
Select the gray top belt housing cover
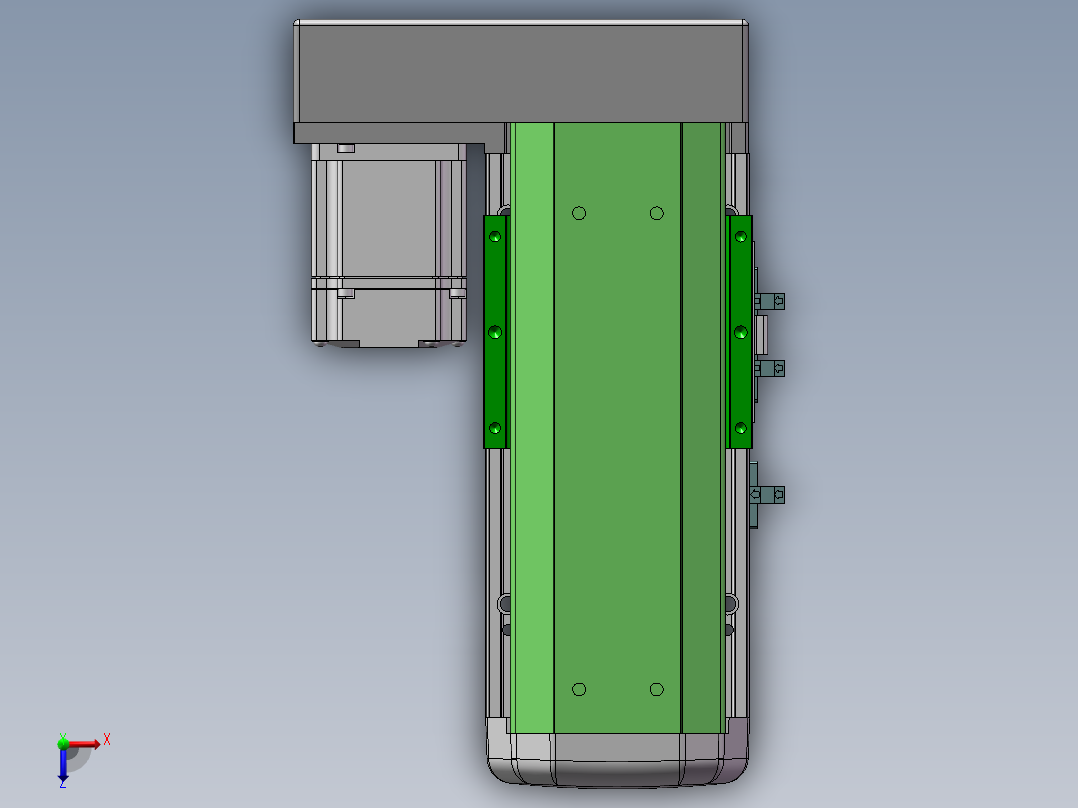521,72
